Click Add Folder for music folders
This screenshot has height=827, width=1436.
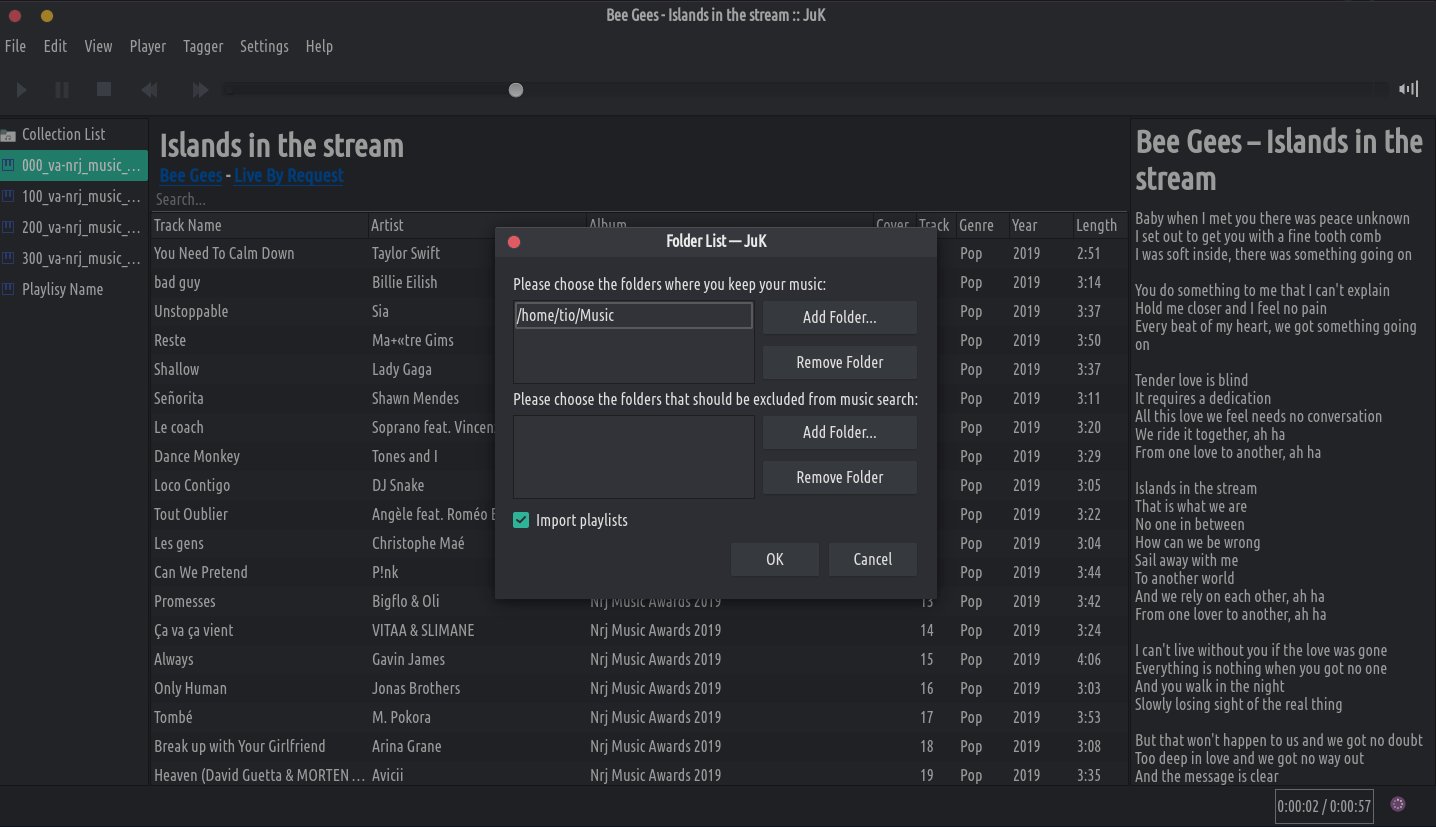point(840,318)
